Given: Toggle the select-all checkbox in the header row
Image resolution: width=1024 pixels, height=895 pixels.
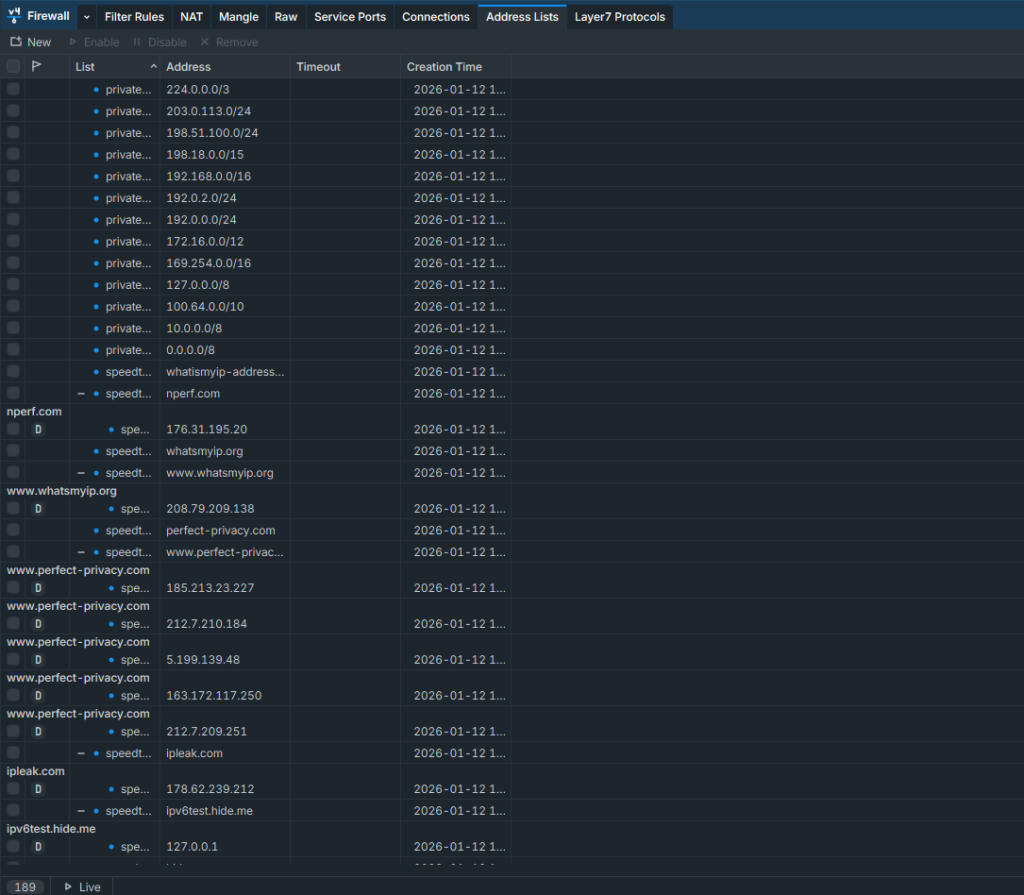Looking at the screenshot, I should (12, 66).
